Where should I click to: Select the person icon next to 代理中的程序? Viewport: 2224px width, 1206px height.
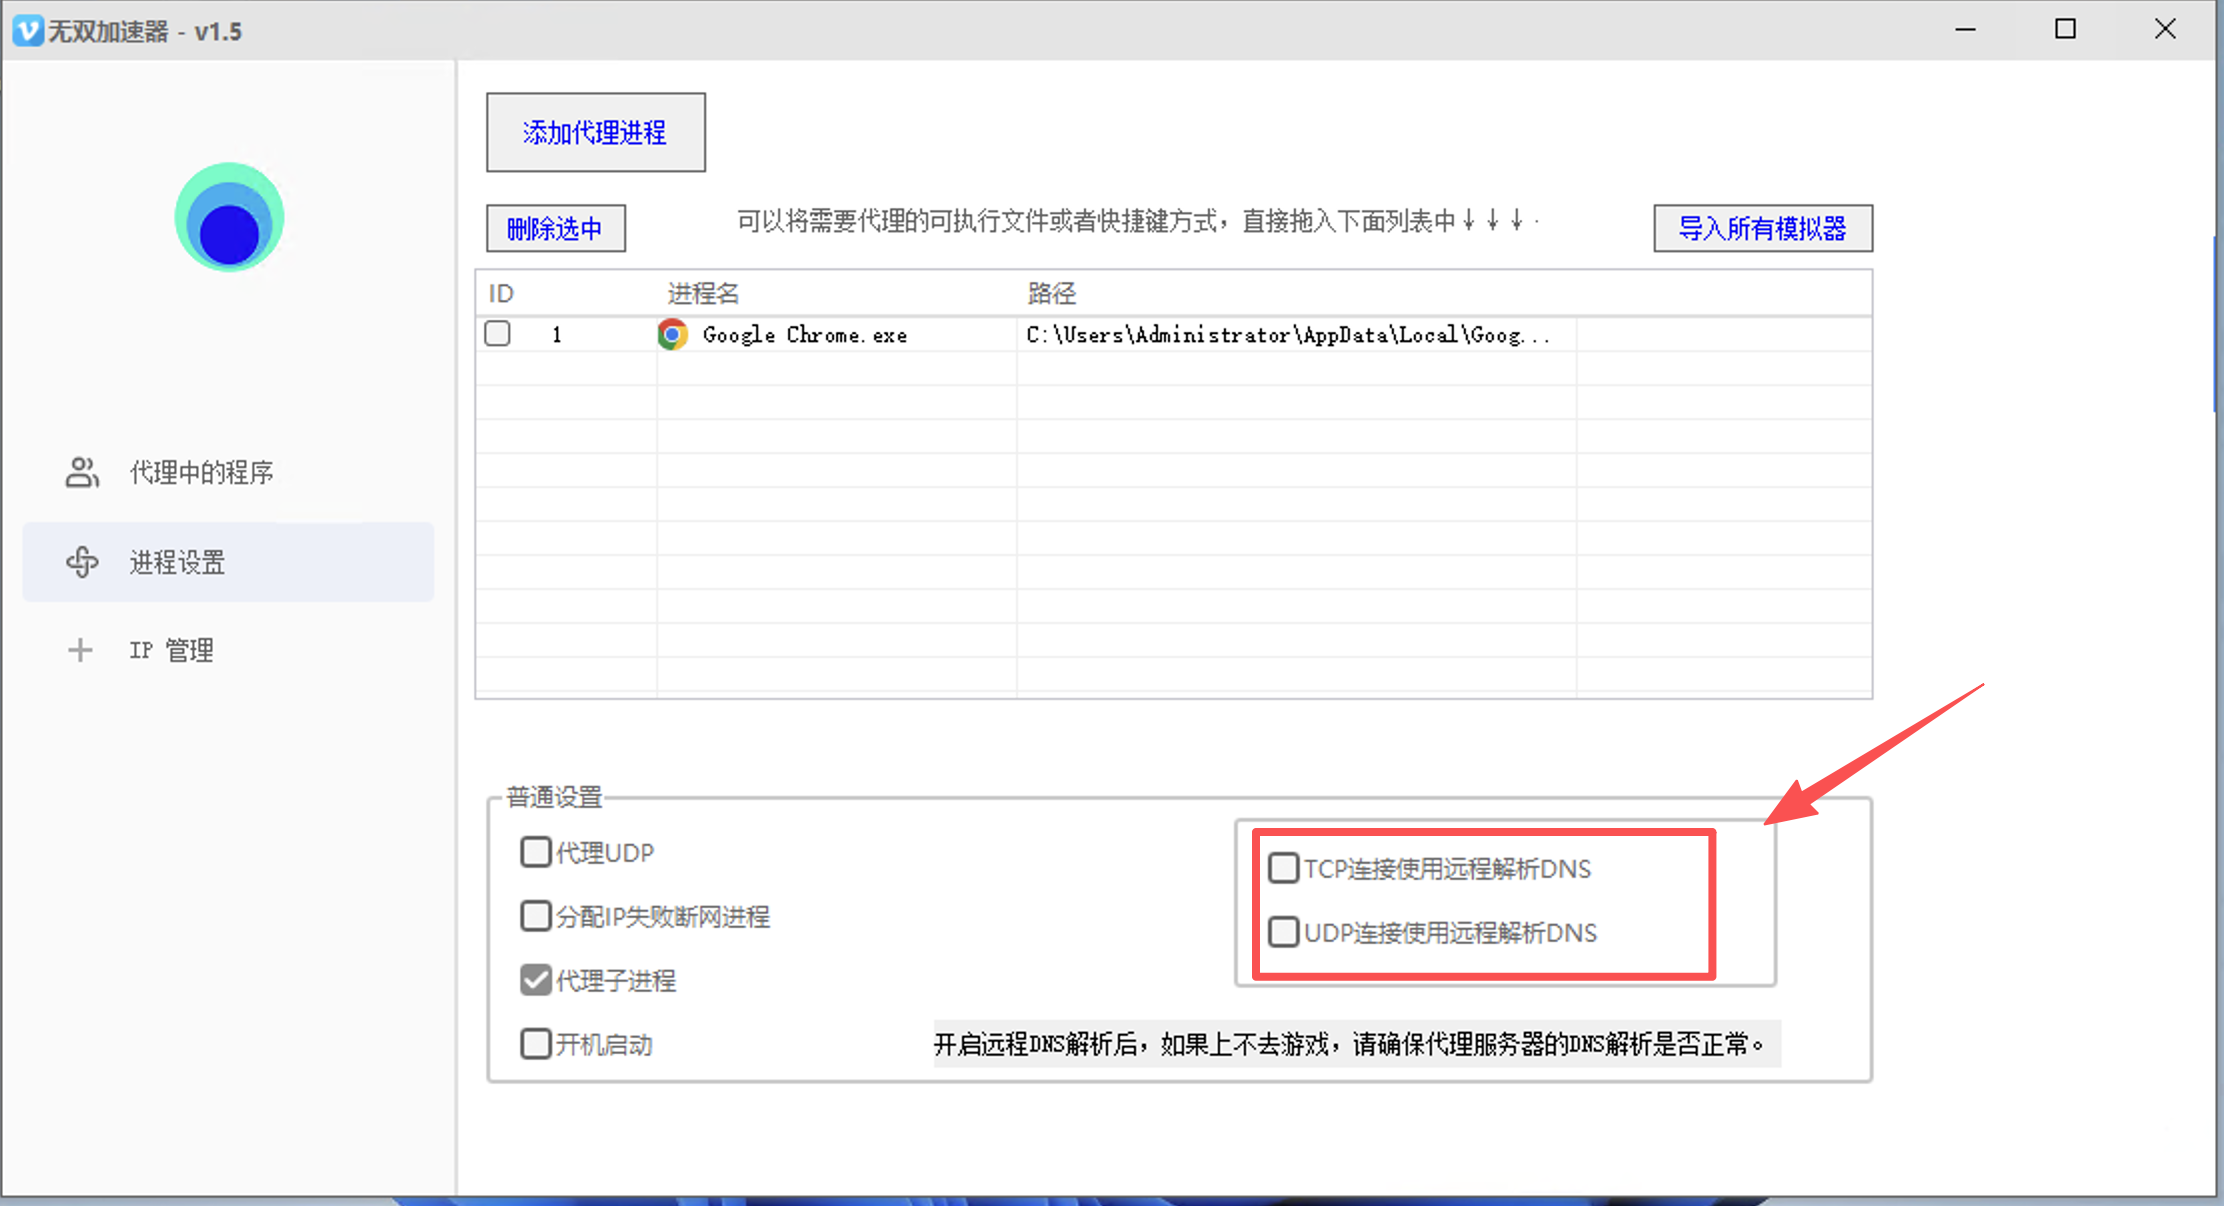coord(81,472)
